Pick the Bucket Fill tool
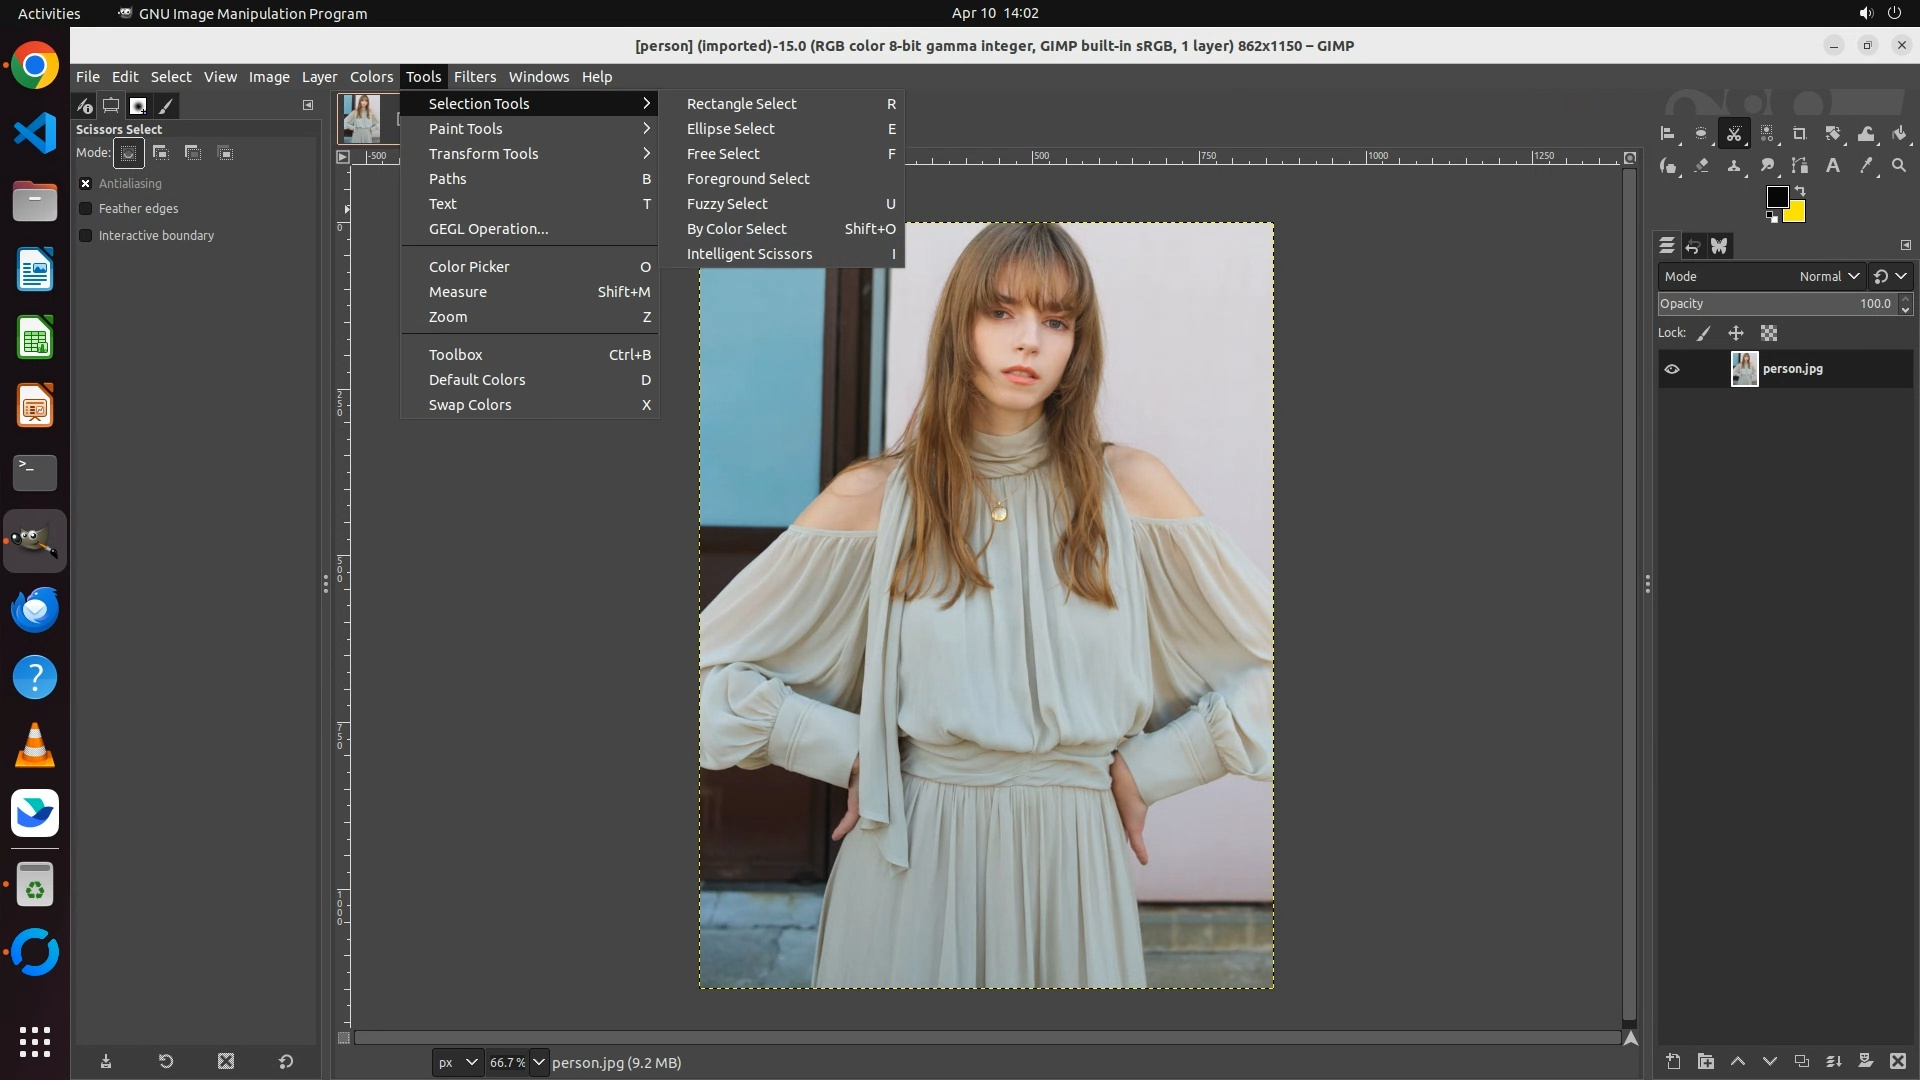The height and width of the screenshot is (1080, 1920). (1899, 134)
